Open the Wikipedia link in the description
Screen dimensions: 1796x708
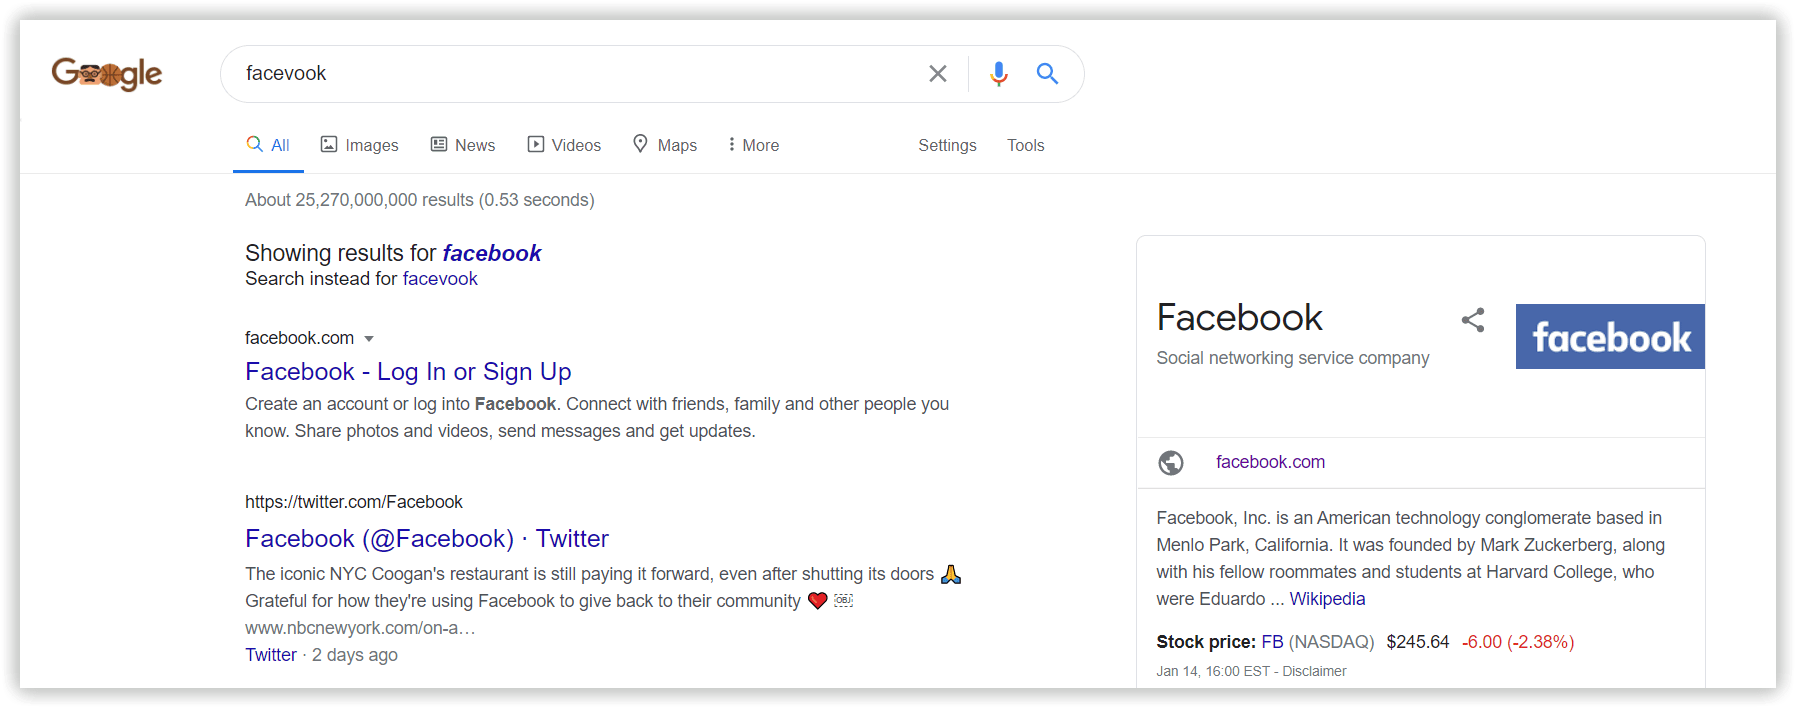coord(1327,599)
